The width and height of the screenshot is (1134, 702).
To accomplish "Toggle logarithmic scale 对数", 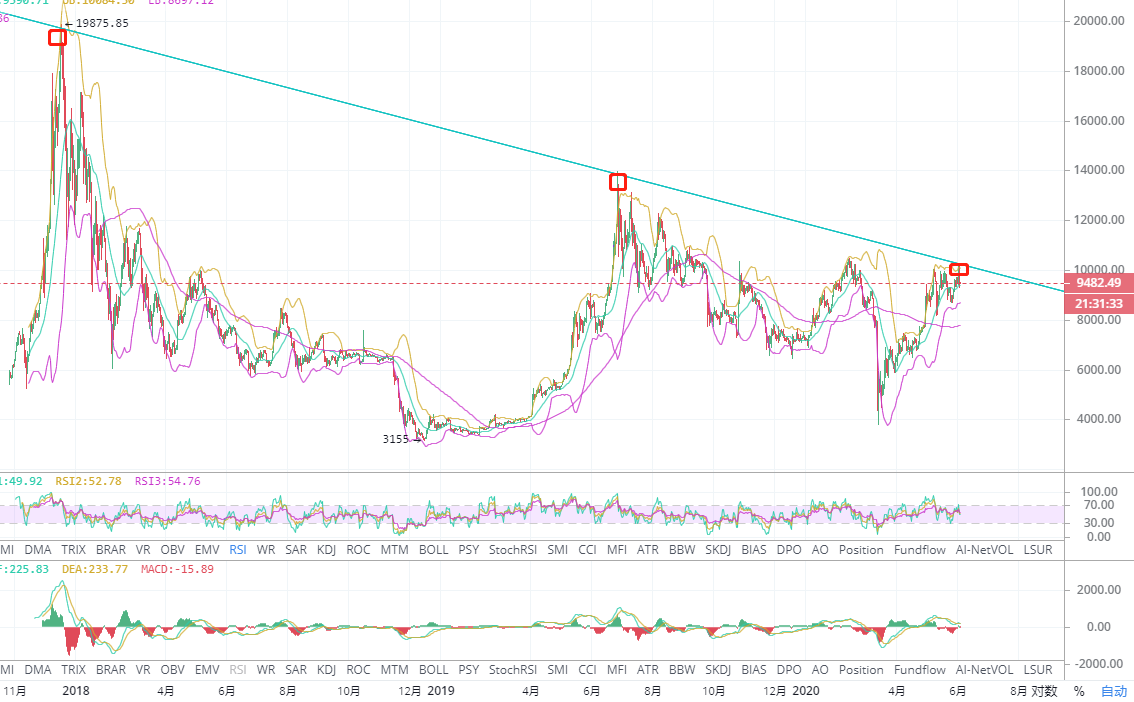I will coord(1044,691).
